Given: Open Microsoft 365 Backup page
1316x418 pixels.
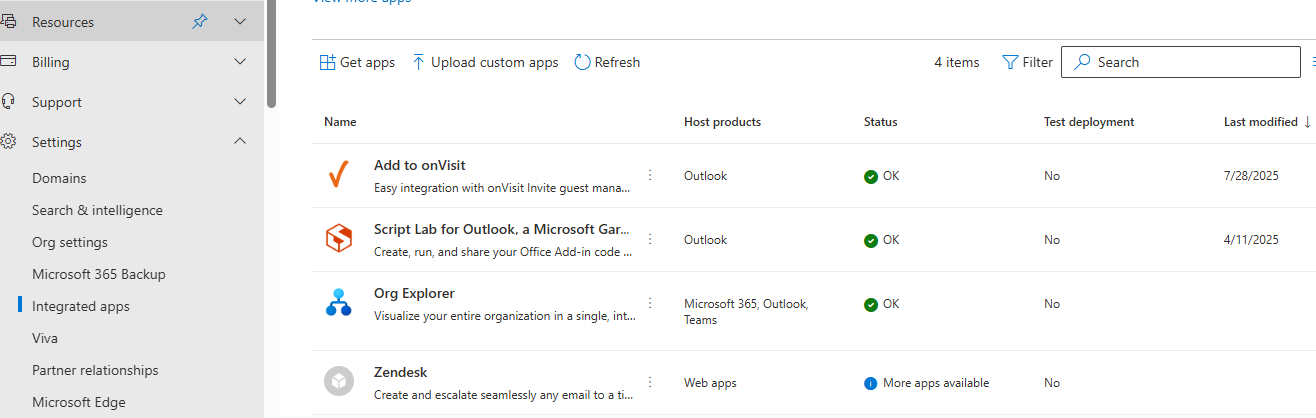Looking at the screenshot, I should tap(99, 274).
